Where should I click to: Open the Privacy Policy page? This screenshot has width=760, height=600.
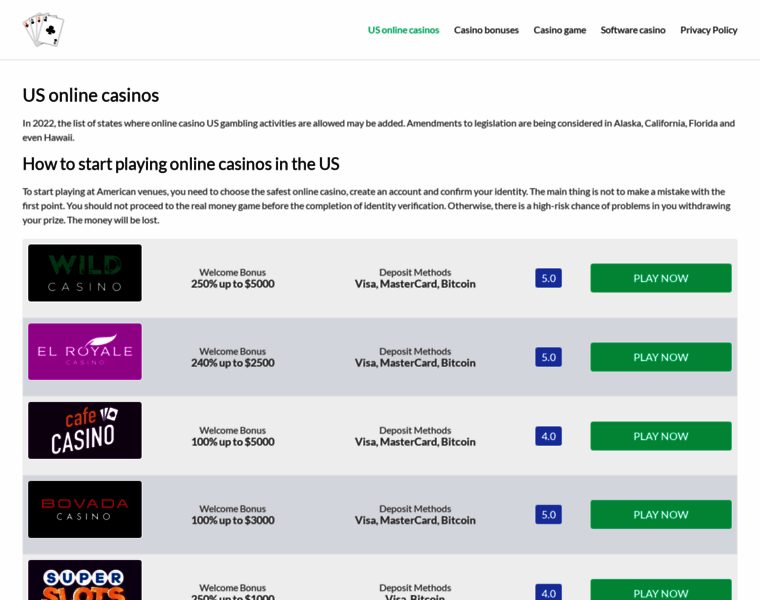(708, 30)
